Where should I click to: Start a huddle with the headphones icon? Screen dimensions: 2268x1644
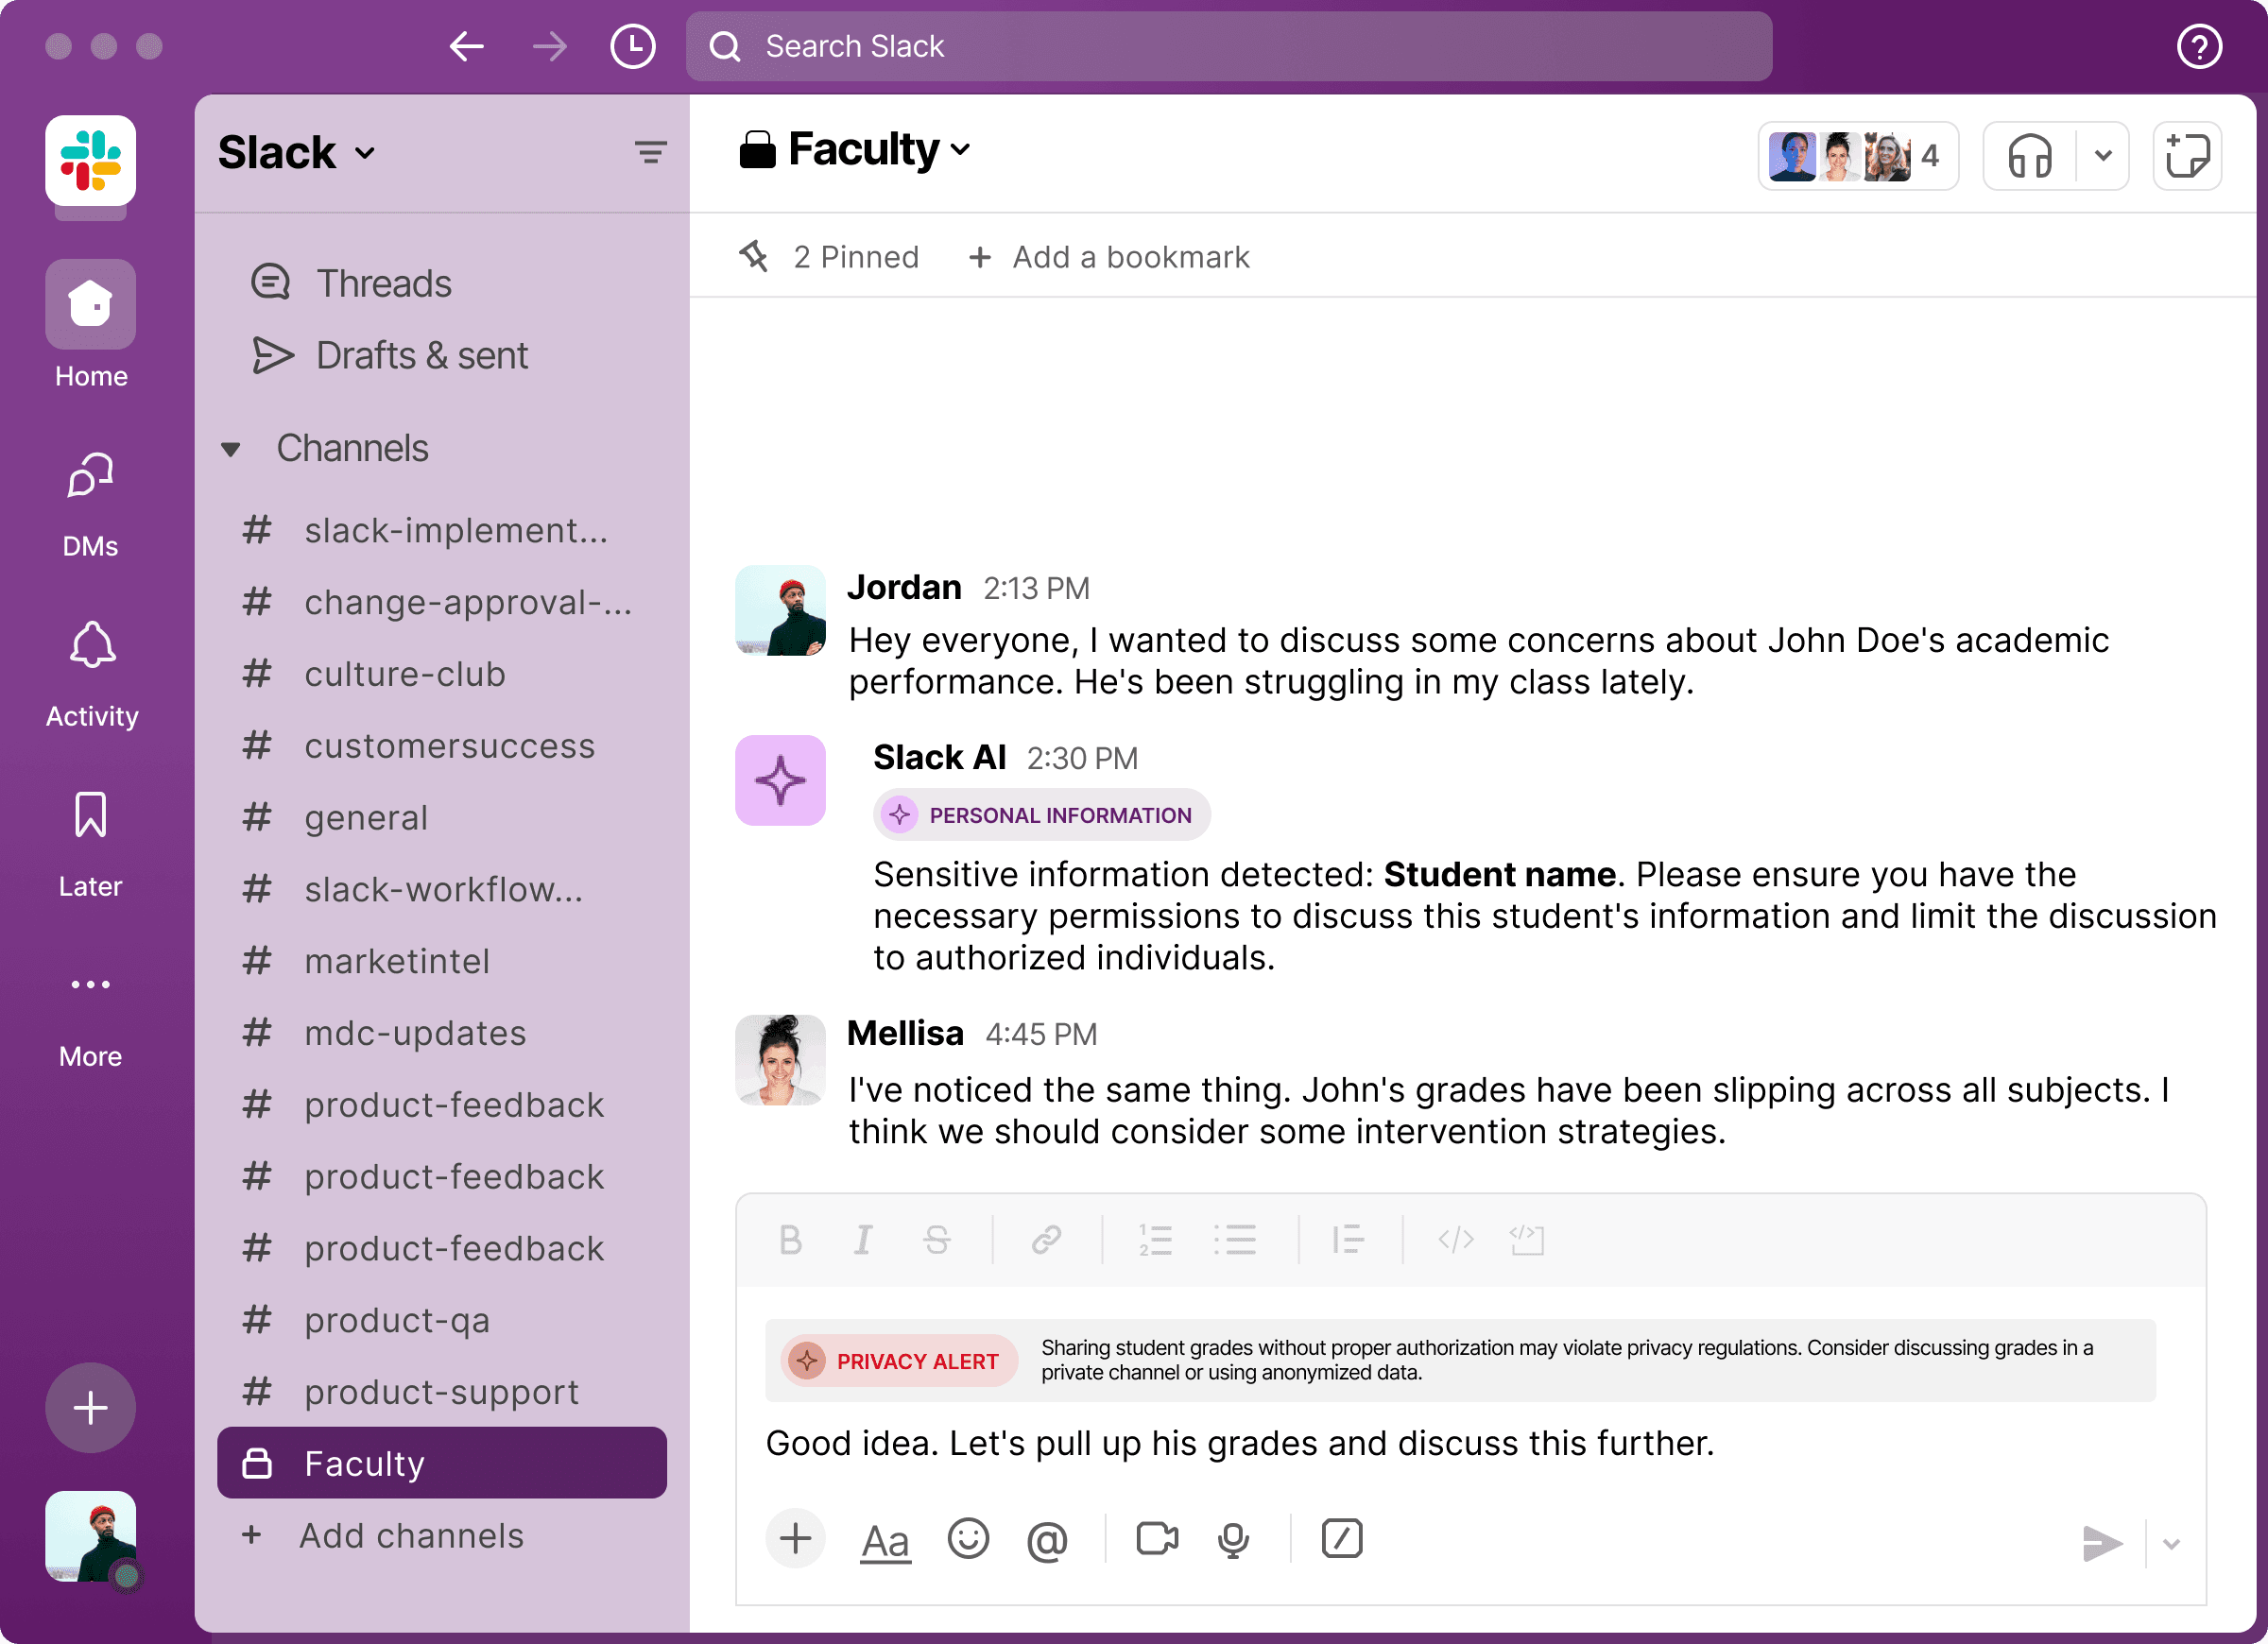point(2030,156)
